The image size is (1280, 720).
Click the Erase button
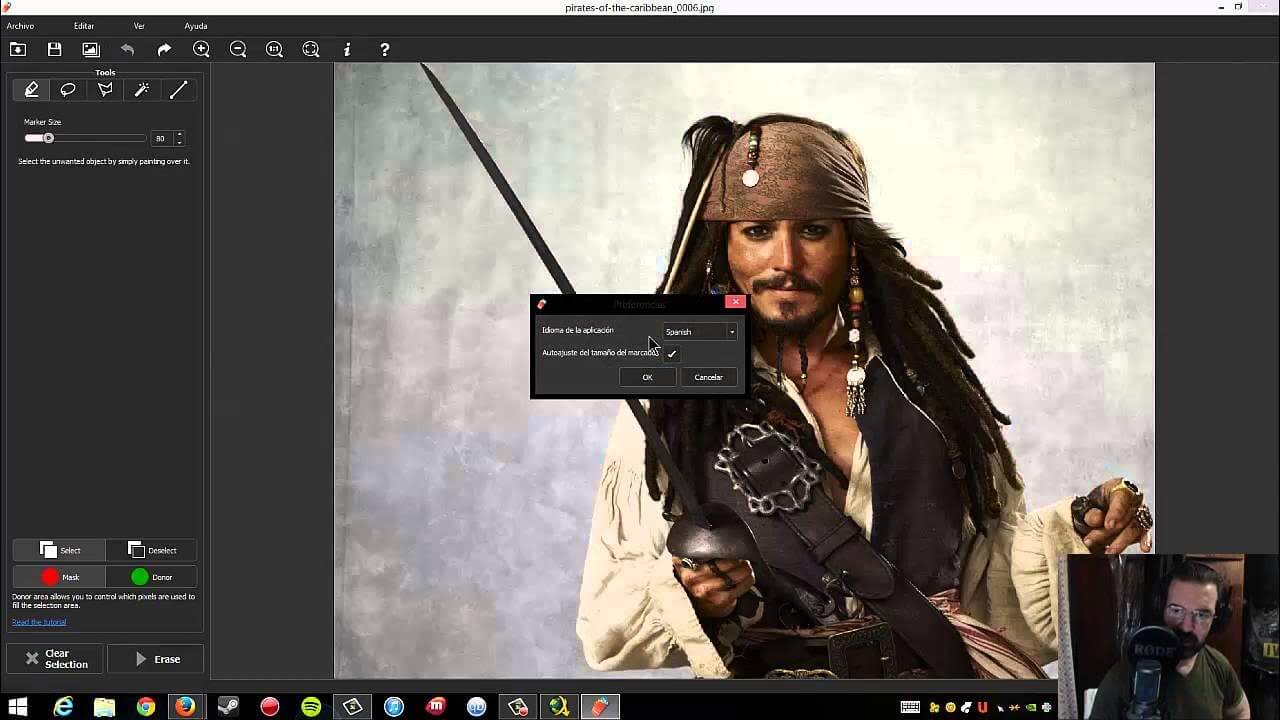click(156, 659)
